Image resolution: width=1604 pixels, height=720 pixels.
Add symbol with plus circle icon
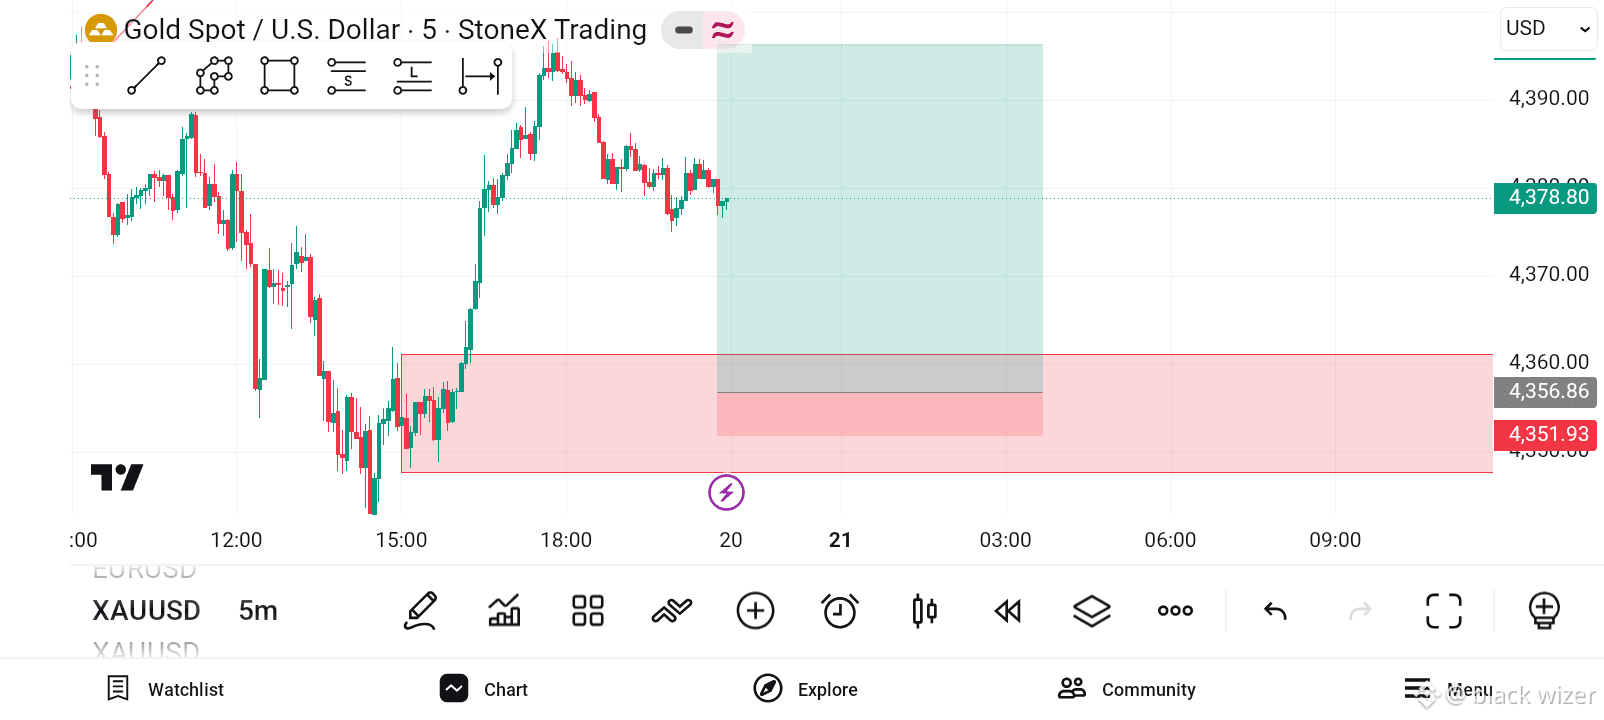point(755,610)
